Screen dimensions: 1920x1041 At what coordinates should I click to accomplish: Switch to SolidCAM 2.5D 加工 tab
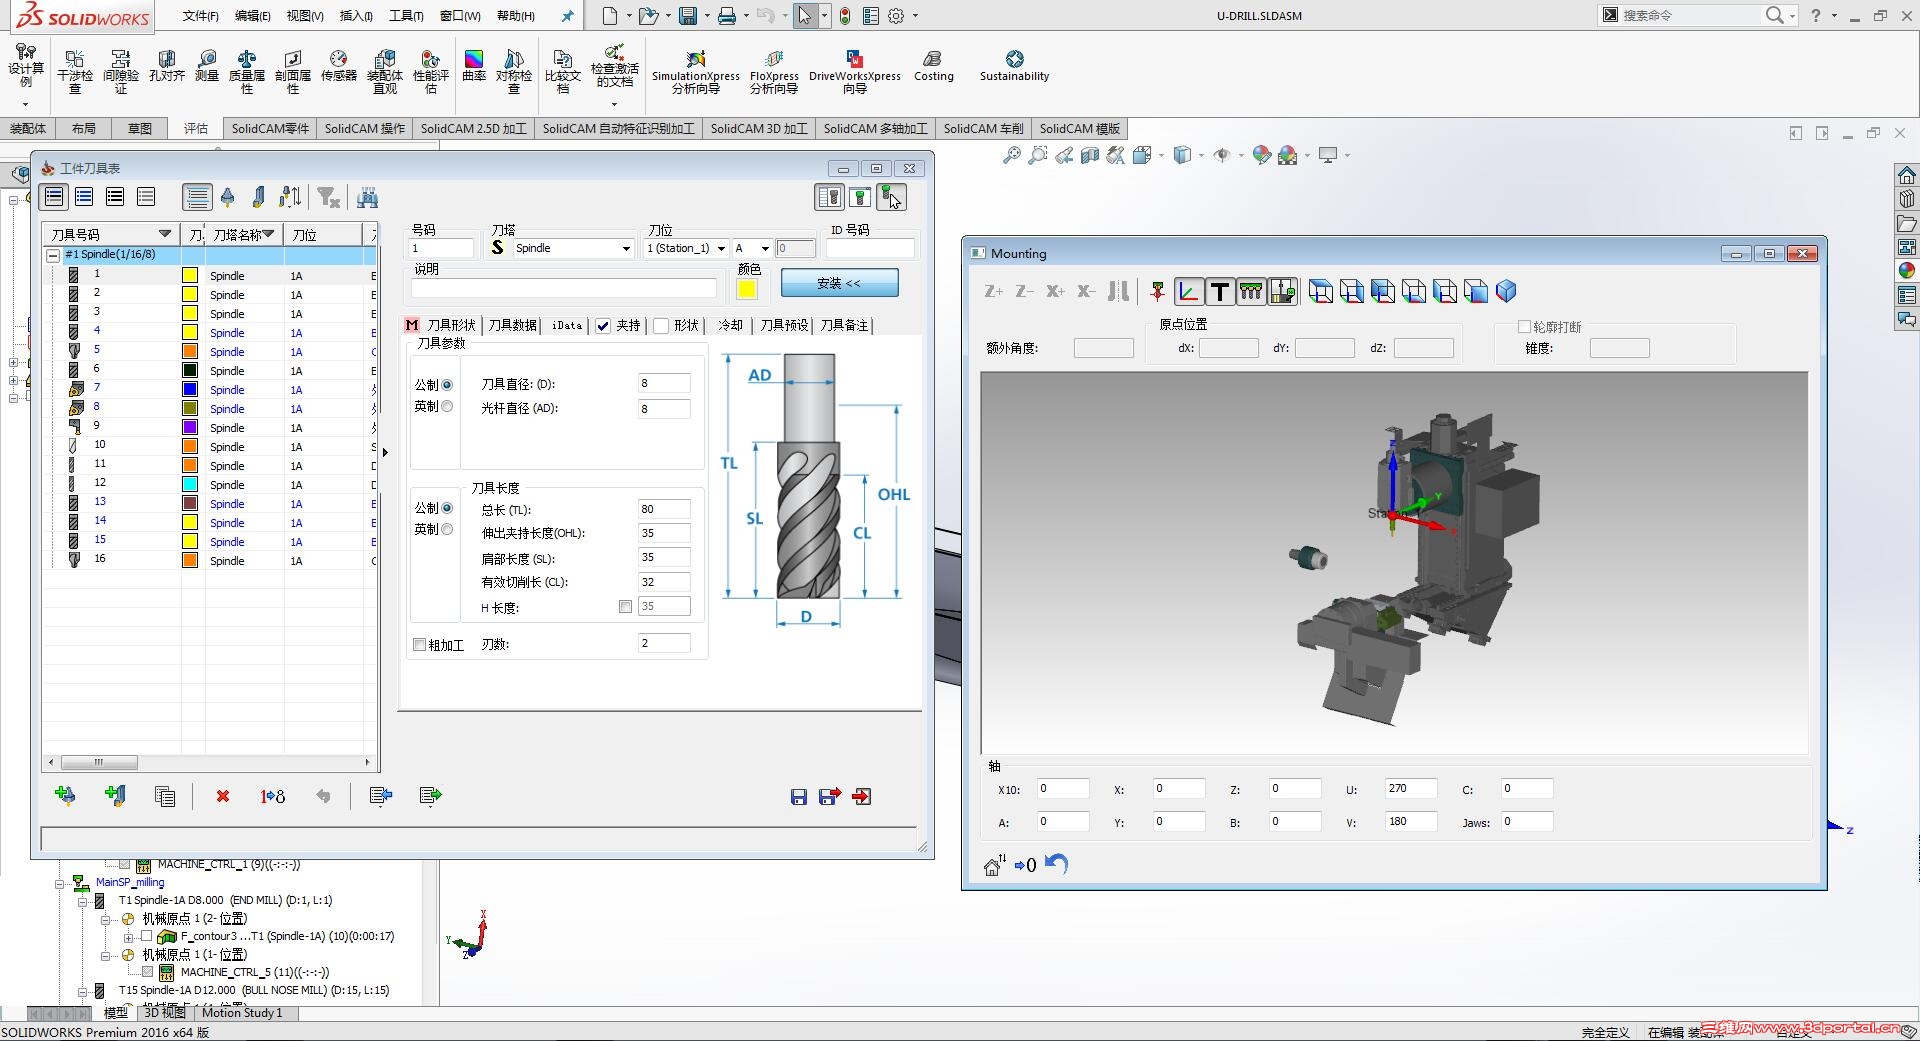click(x=473, y=129)
